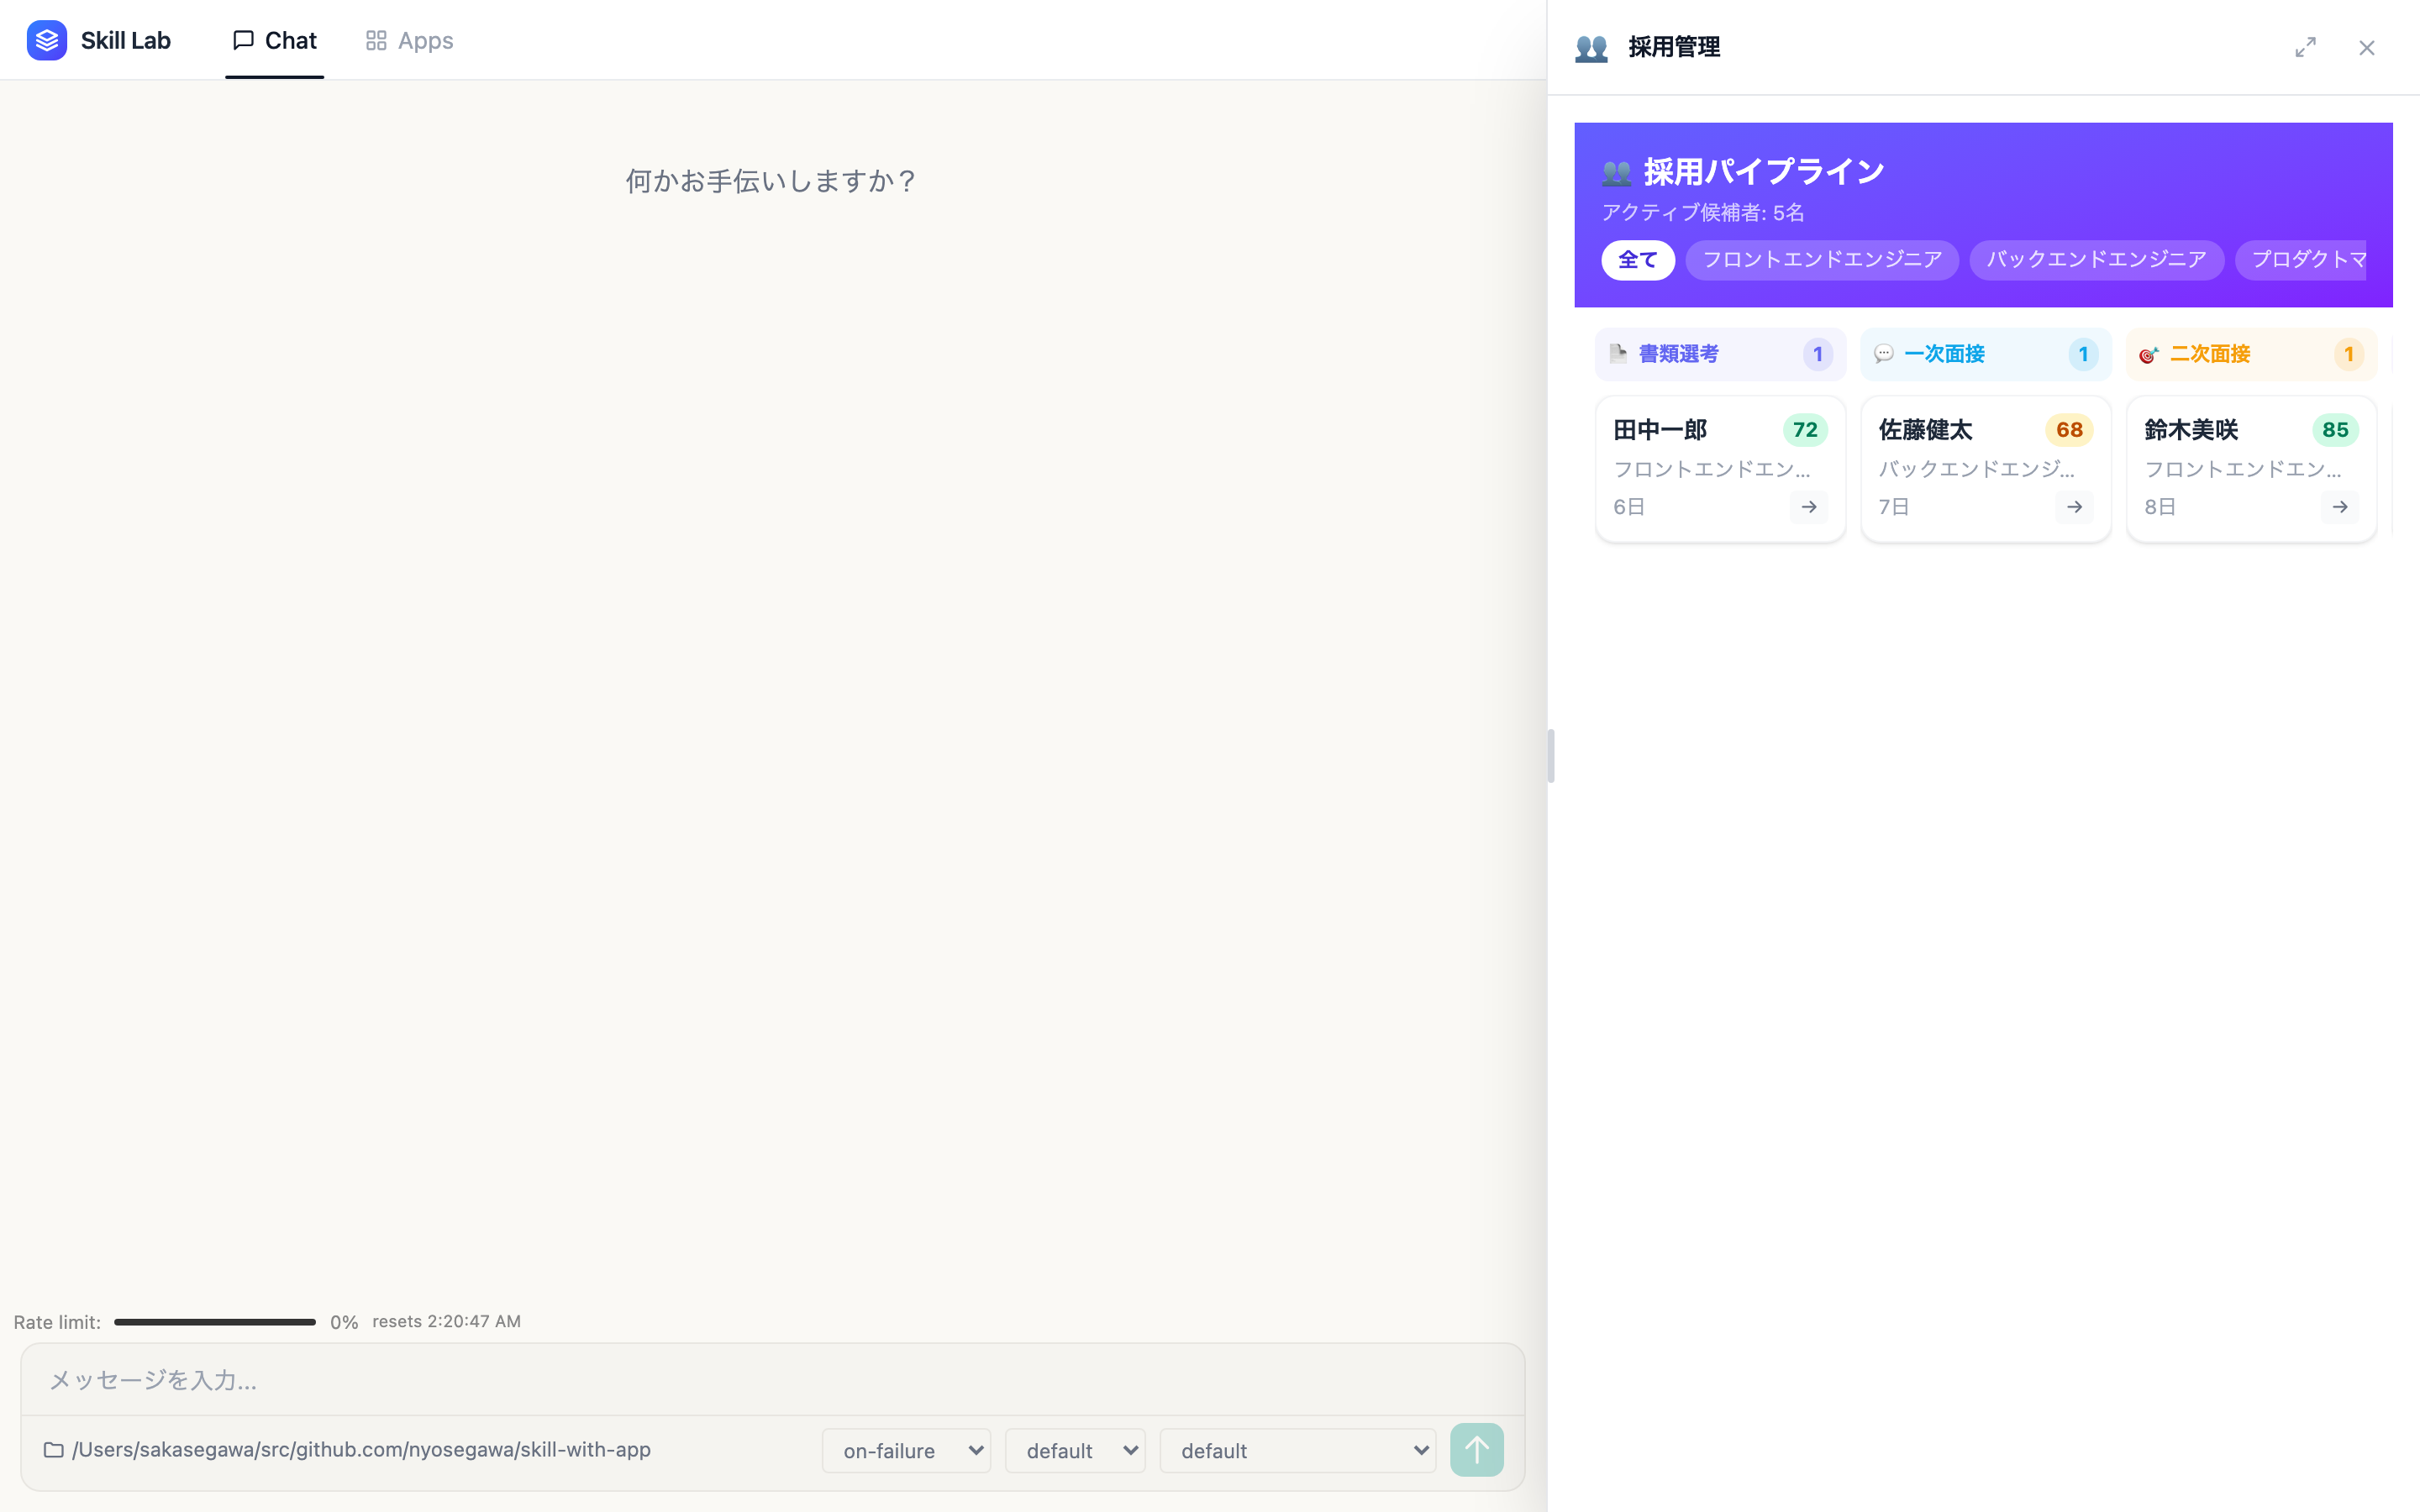Open the on-failure dropdown

click(905, 1450)
